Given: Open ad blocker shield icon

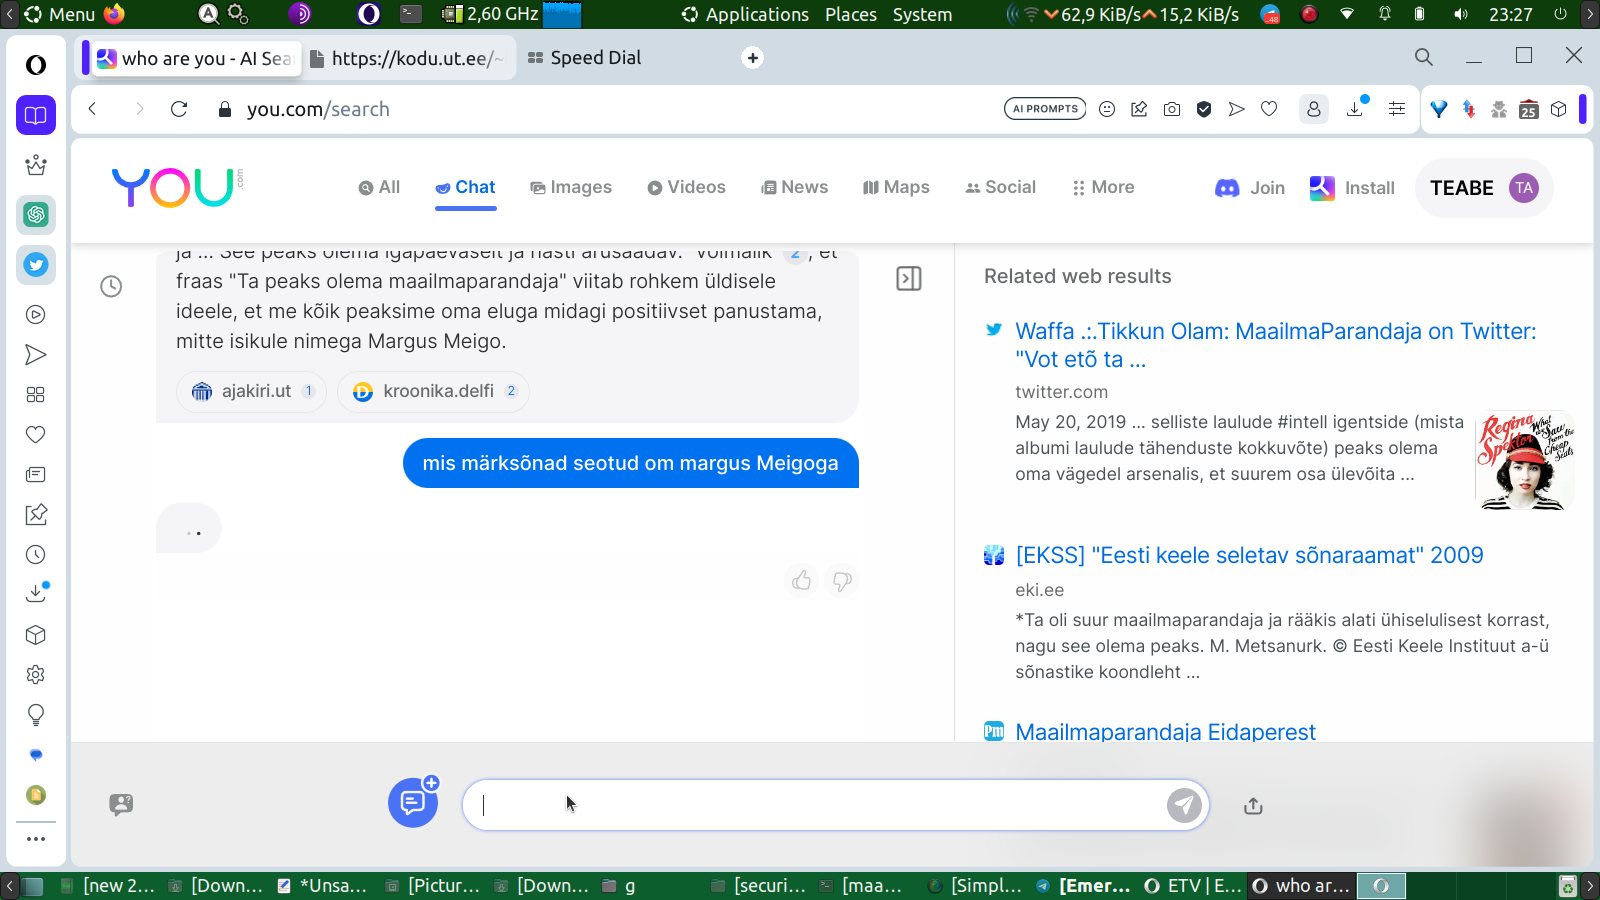Looking at the screenshot, I should (x=1204, y=109).
